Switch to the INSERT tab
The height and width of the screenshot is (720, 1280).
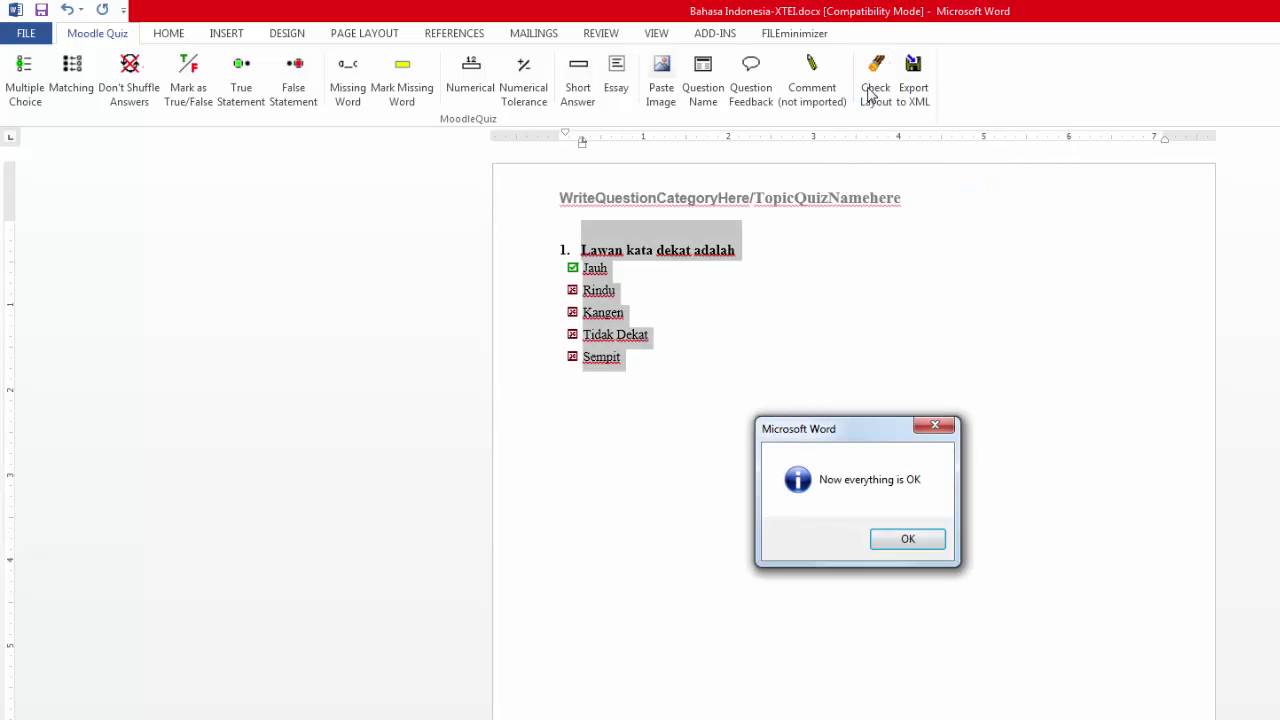point(226,33)
